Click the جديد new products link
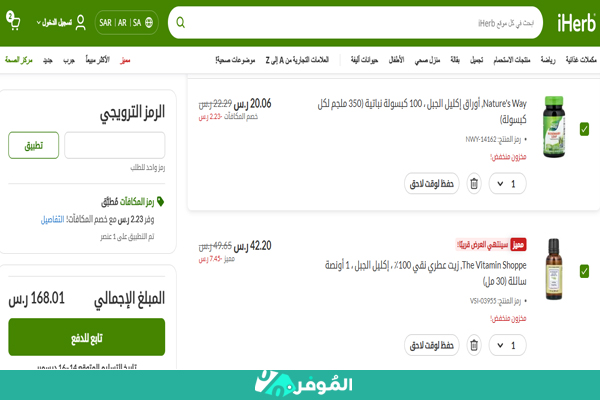Screen dimensions: 600x400 (x=47, y=60)
